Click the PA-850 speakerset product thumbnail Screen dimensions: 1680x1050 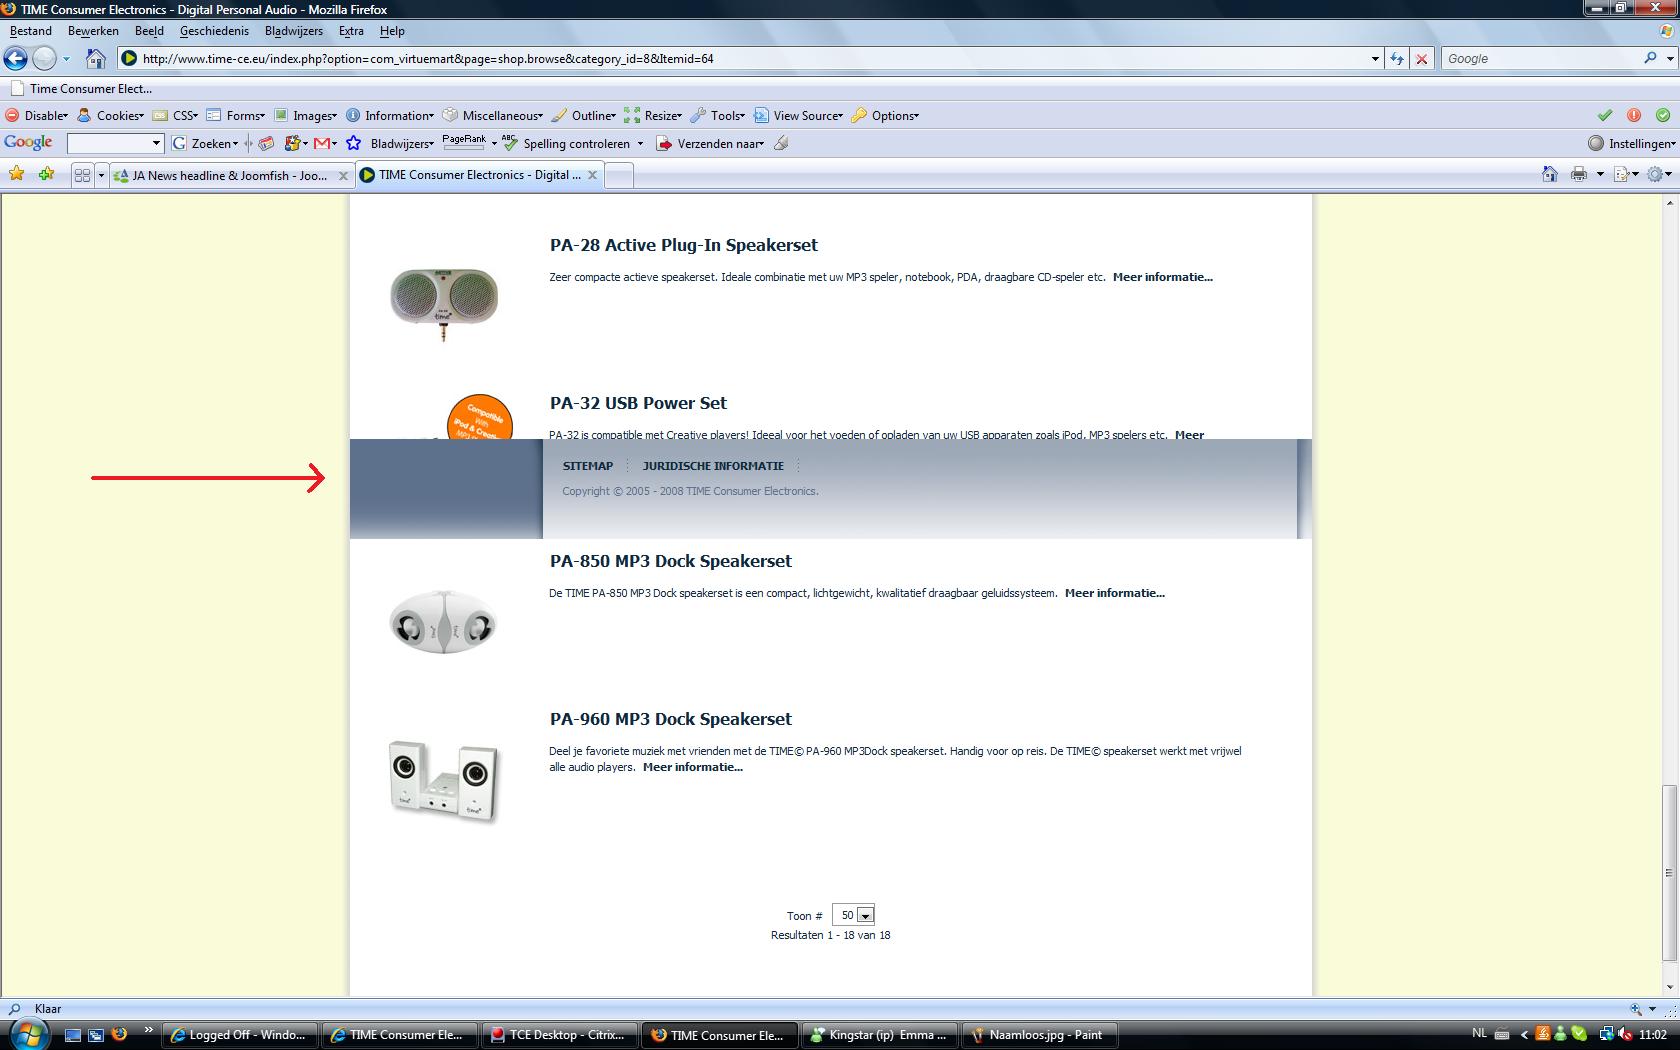[443, 623]
